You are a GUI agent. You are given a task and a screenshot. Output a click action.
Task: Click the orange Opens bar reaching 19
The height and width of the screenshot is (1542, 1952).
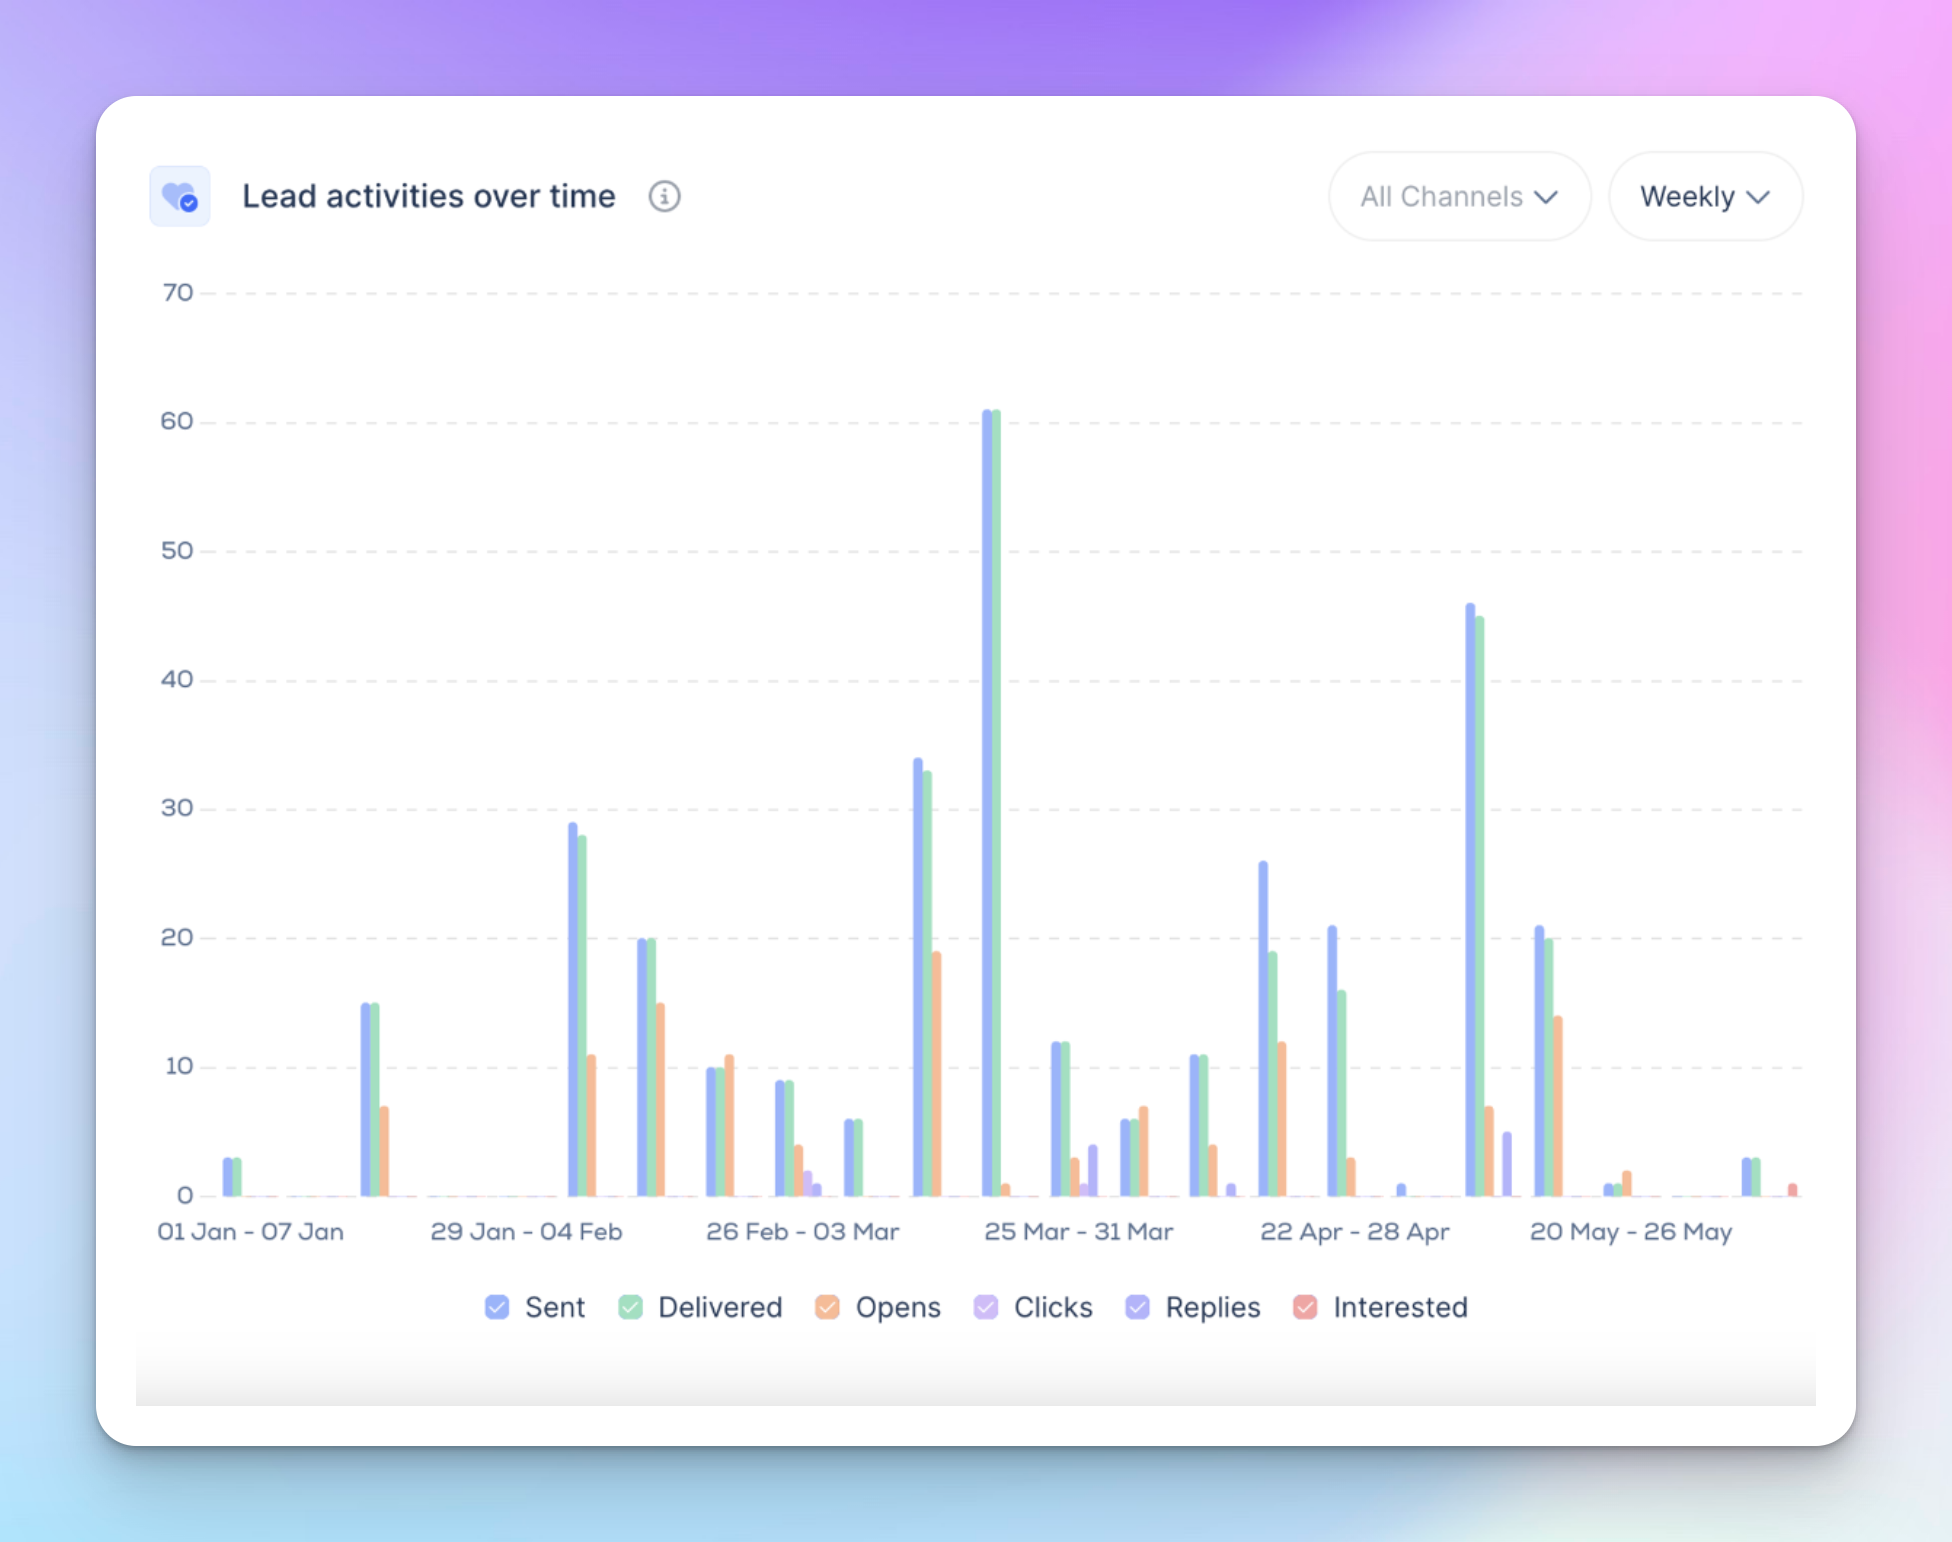(x=937, y=1073)
